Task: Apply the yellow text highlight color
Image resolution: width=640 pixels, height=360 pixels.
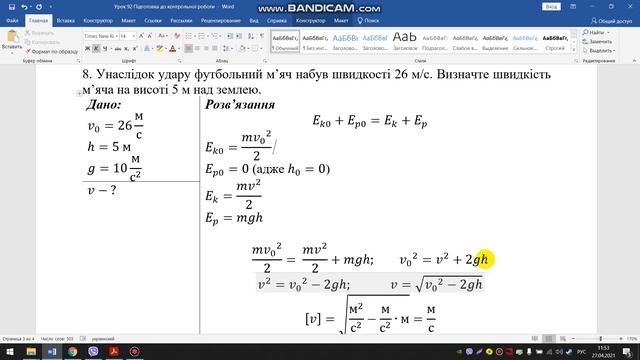Action: (x=159, y=49)
